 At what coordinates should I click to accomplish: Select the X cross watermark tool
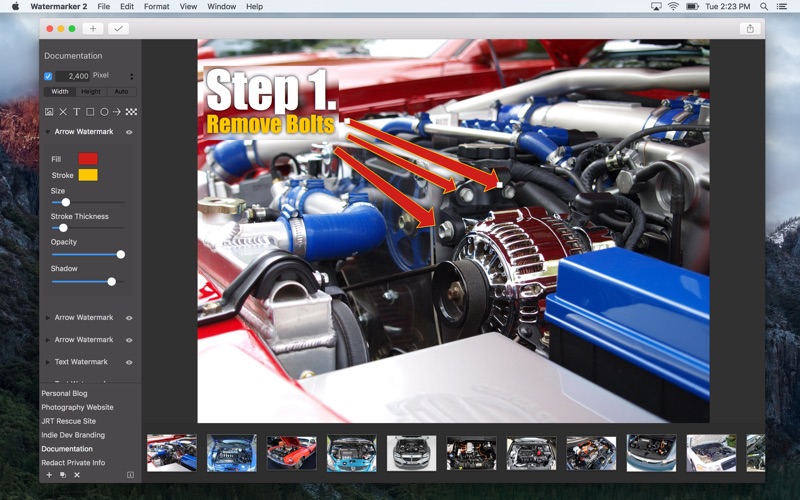63,112
